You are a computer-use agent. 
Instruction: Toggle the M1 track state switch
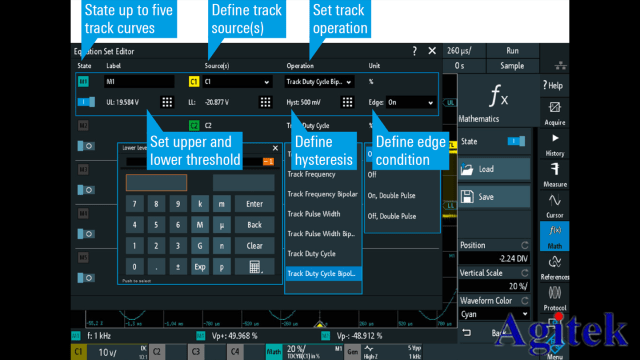86,102
